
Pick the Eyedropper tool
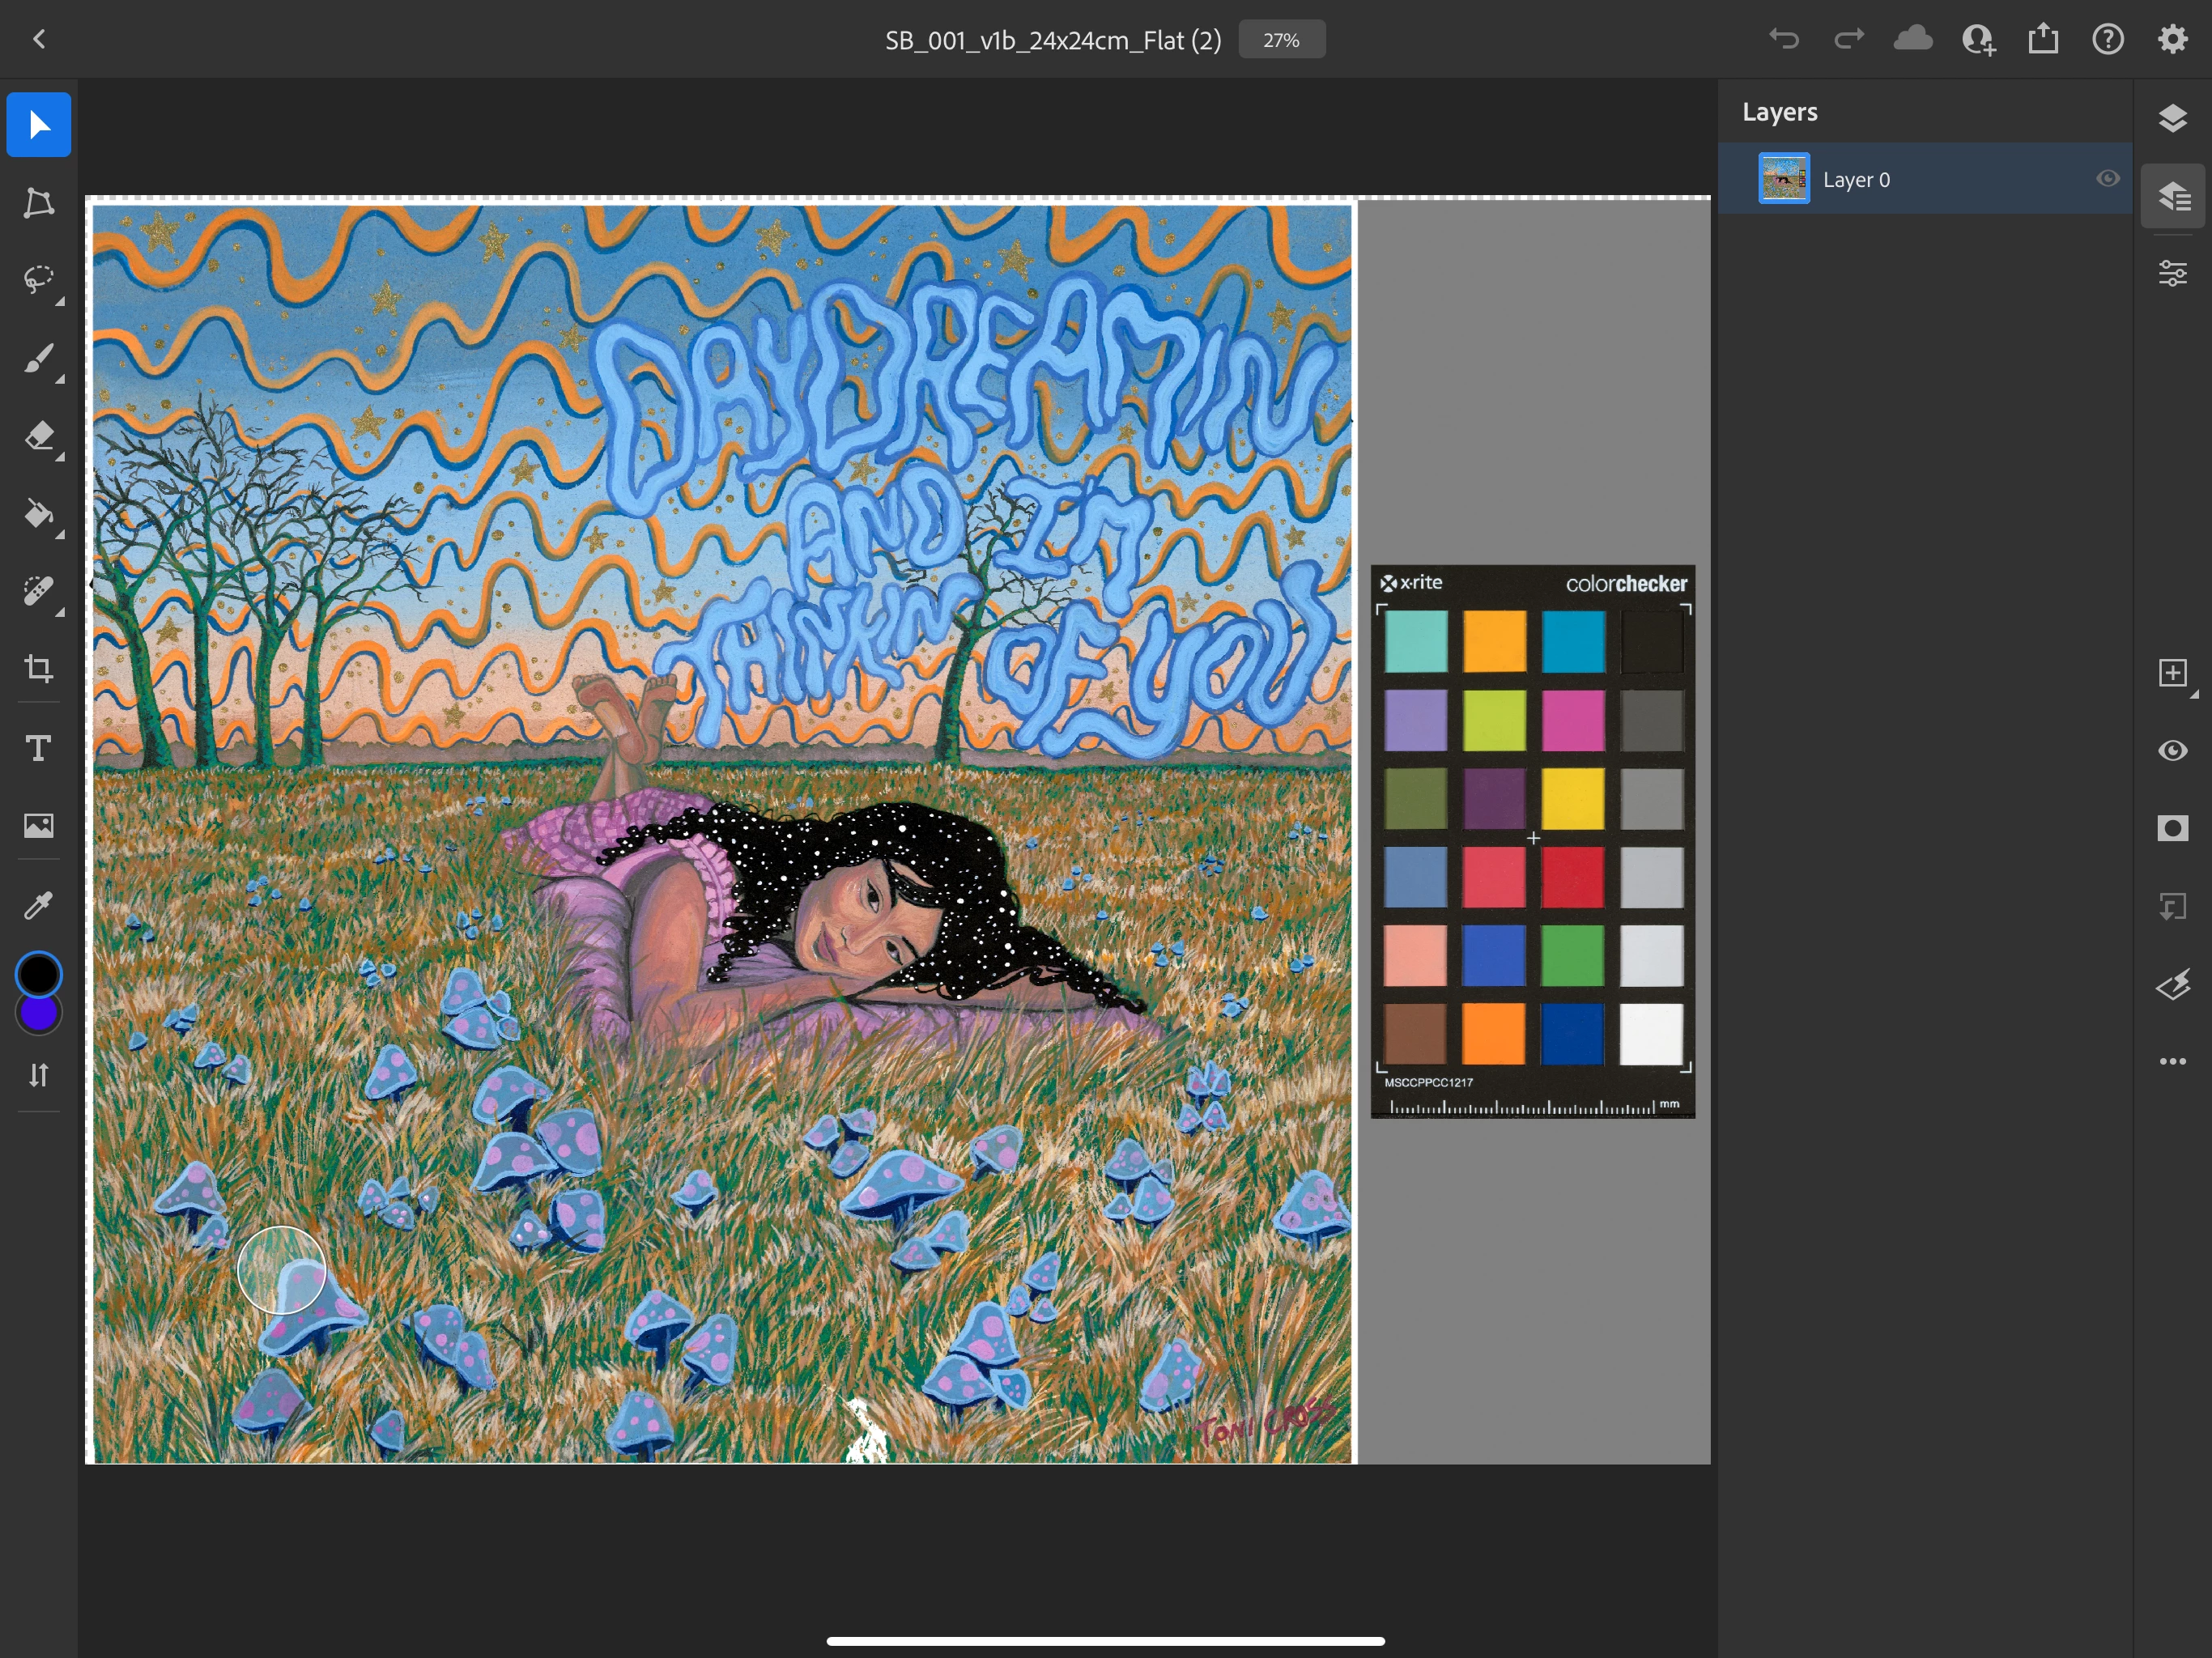(38, 905)
